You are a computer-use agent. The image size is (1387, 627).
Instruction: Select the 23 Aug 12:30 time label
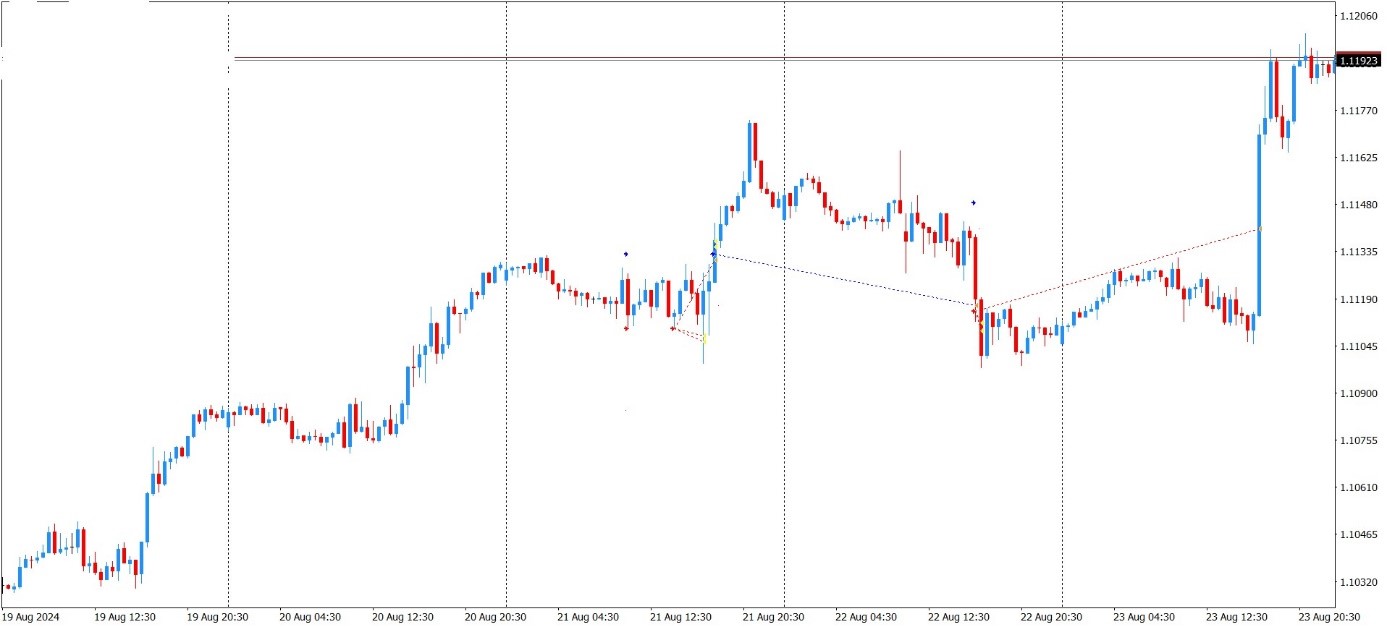pyautogui.click(x=1237, y=617)
